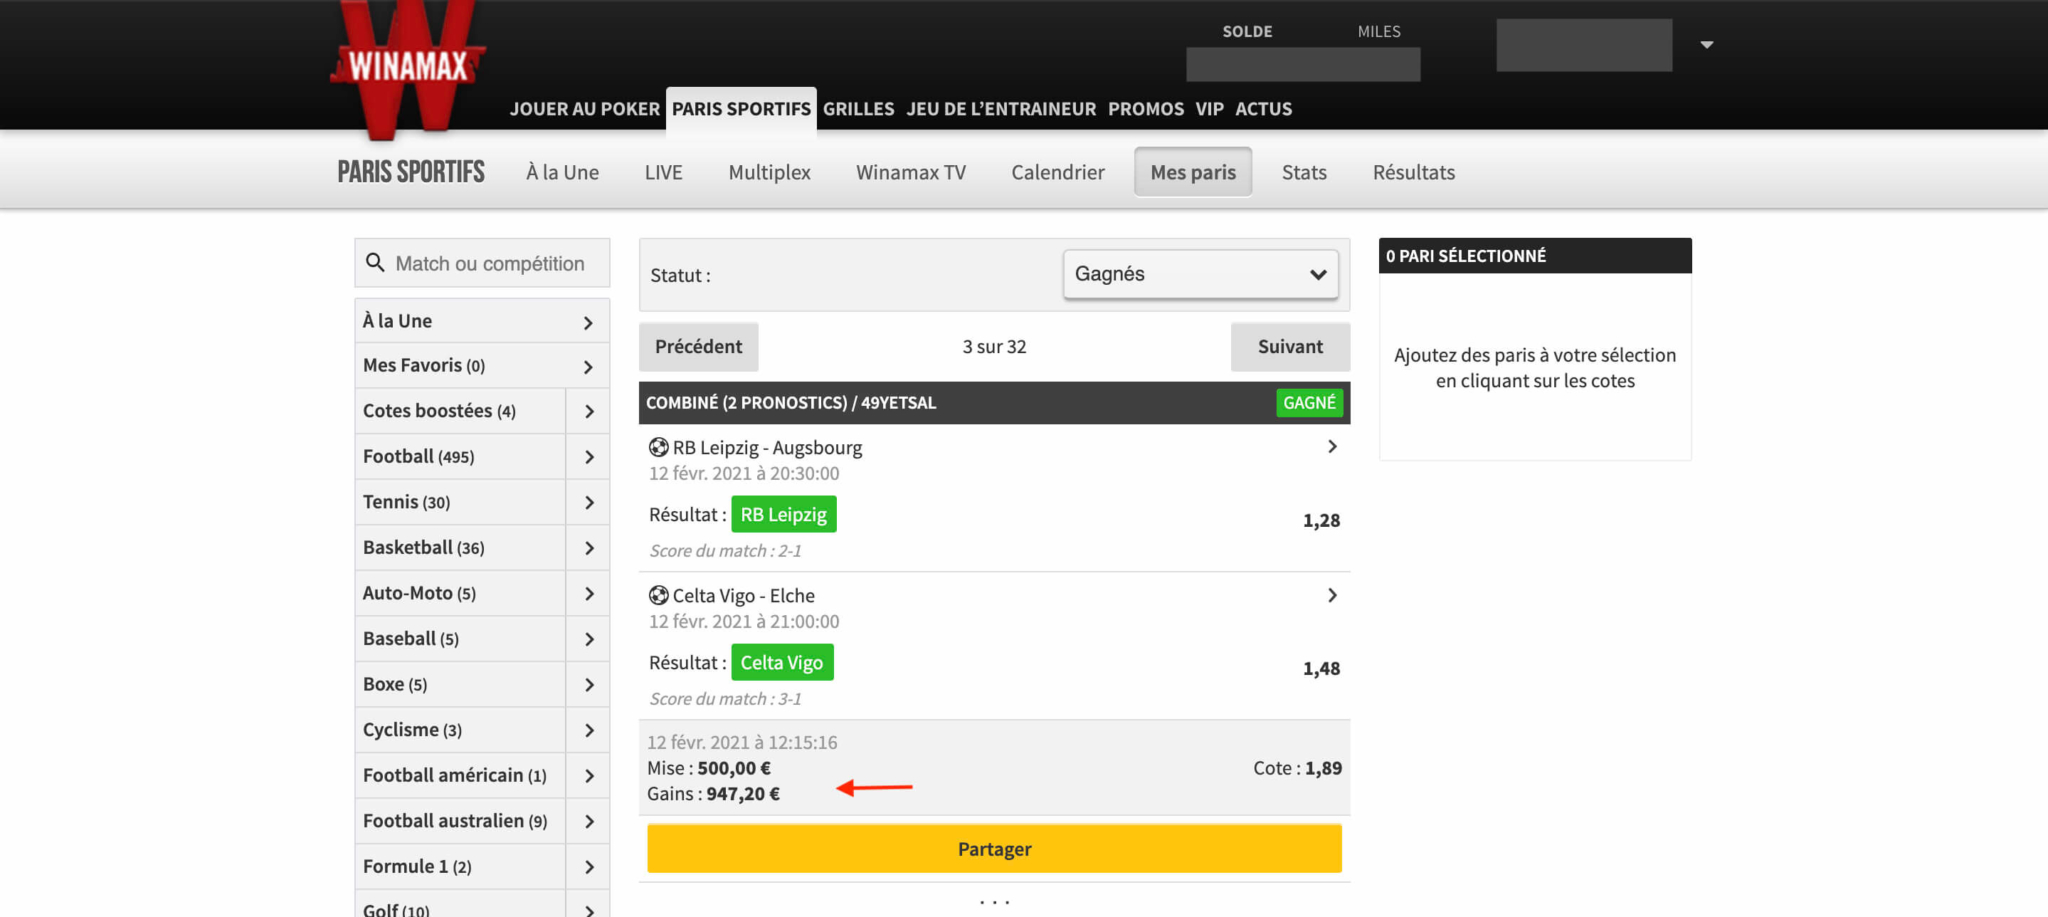The image size is (2048, 917).
Task: Click the SOLDE balance field
Action: pyautogui.click(x=1303, y=64)
